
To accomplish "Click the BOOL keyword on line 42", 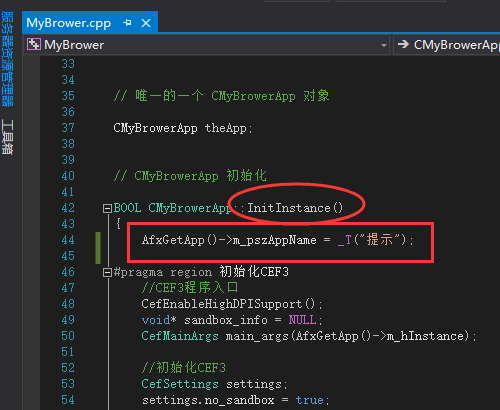I will pos(127,208).
